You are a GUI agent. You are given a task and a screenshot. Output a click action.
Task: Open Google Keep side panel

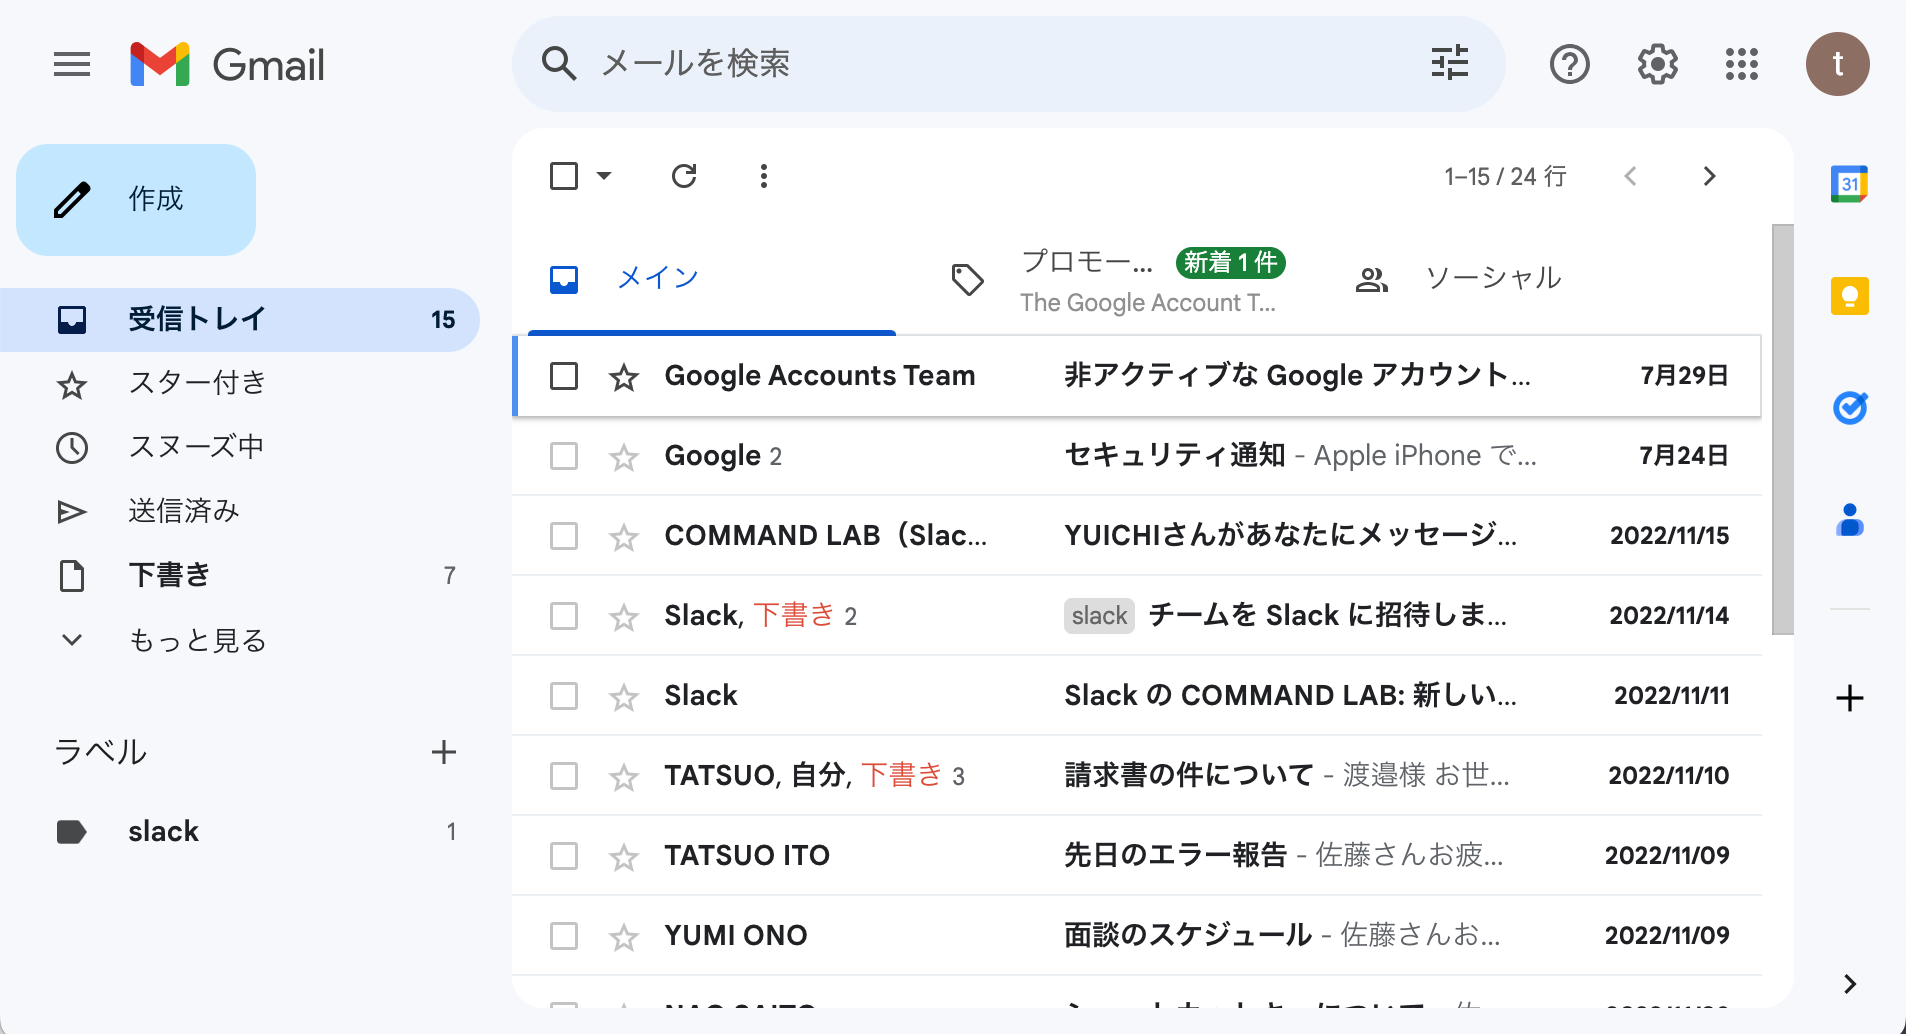click(x=1850, y=296)
